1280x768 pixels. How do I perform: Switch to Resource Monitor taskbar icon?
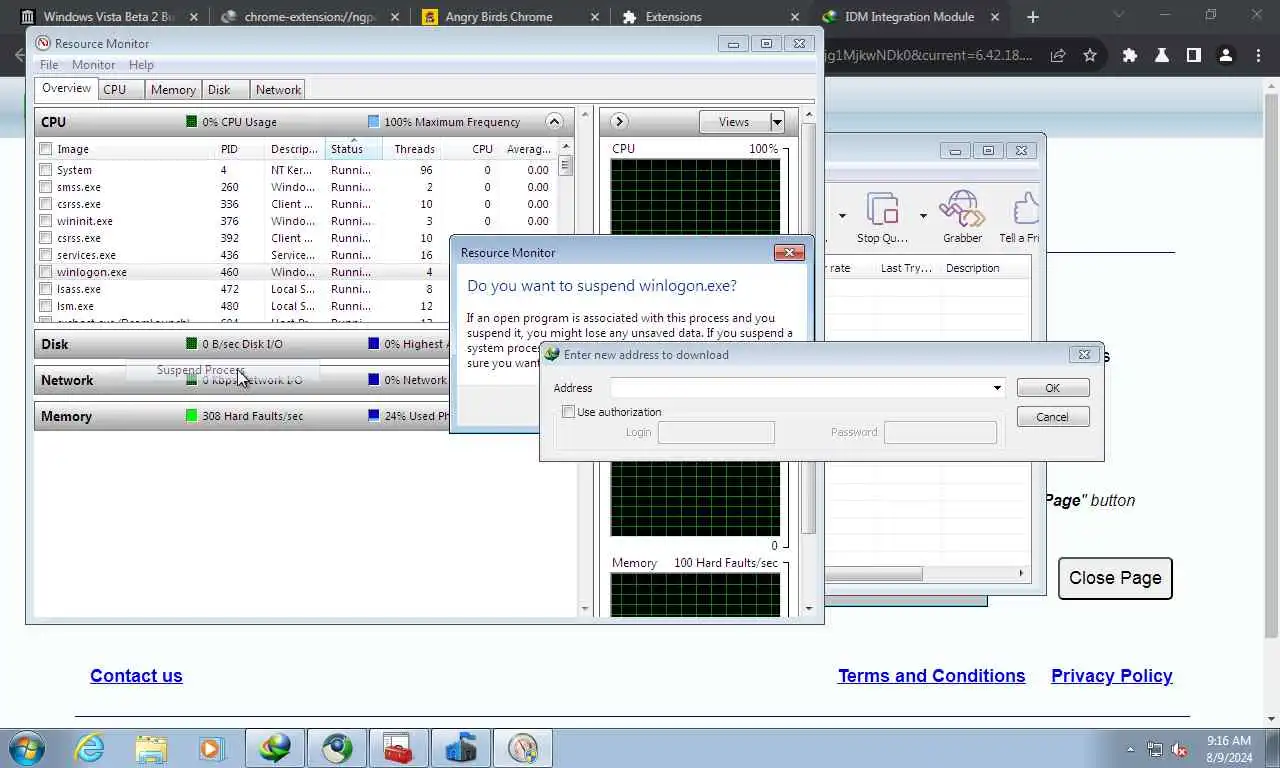523,748
